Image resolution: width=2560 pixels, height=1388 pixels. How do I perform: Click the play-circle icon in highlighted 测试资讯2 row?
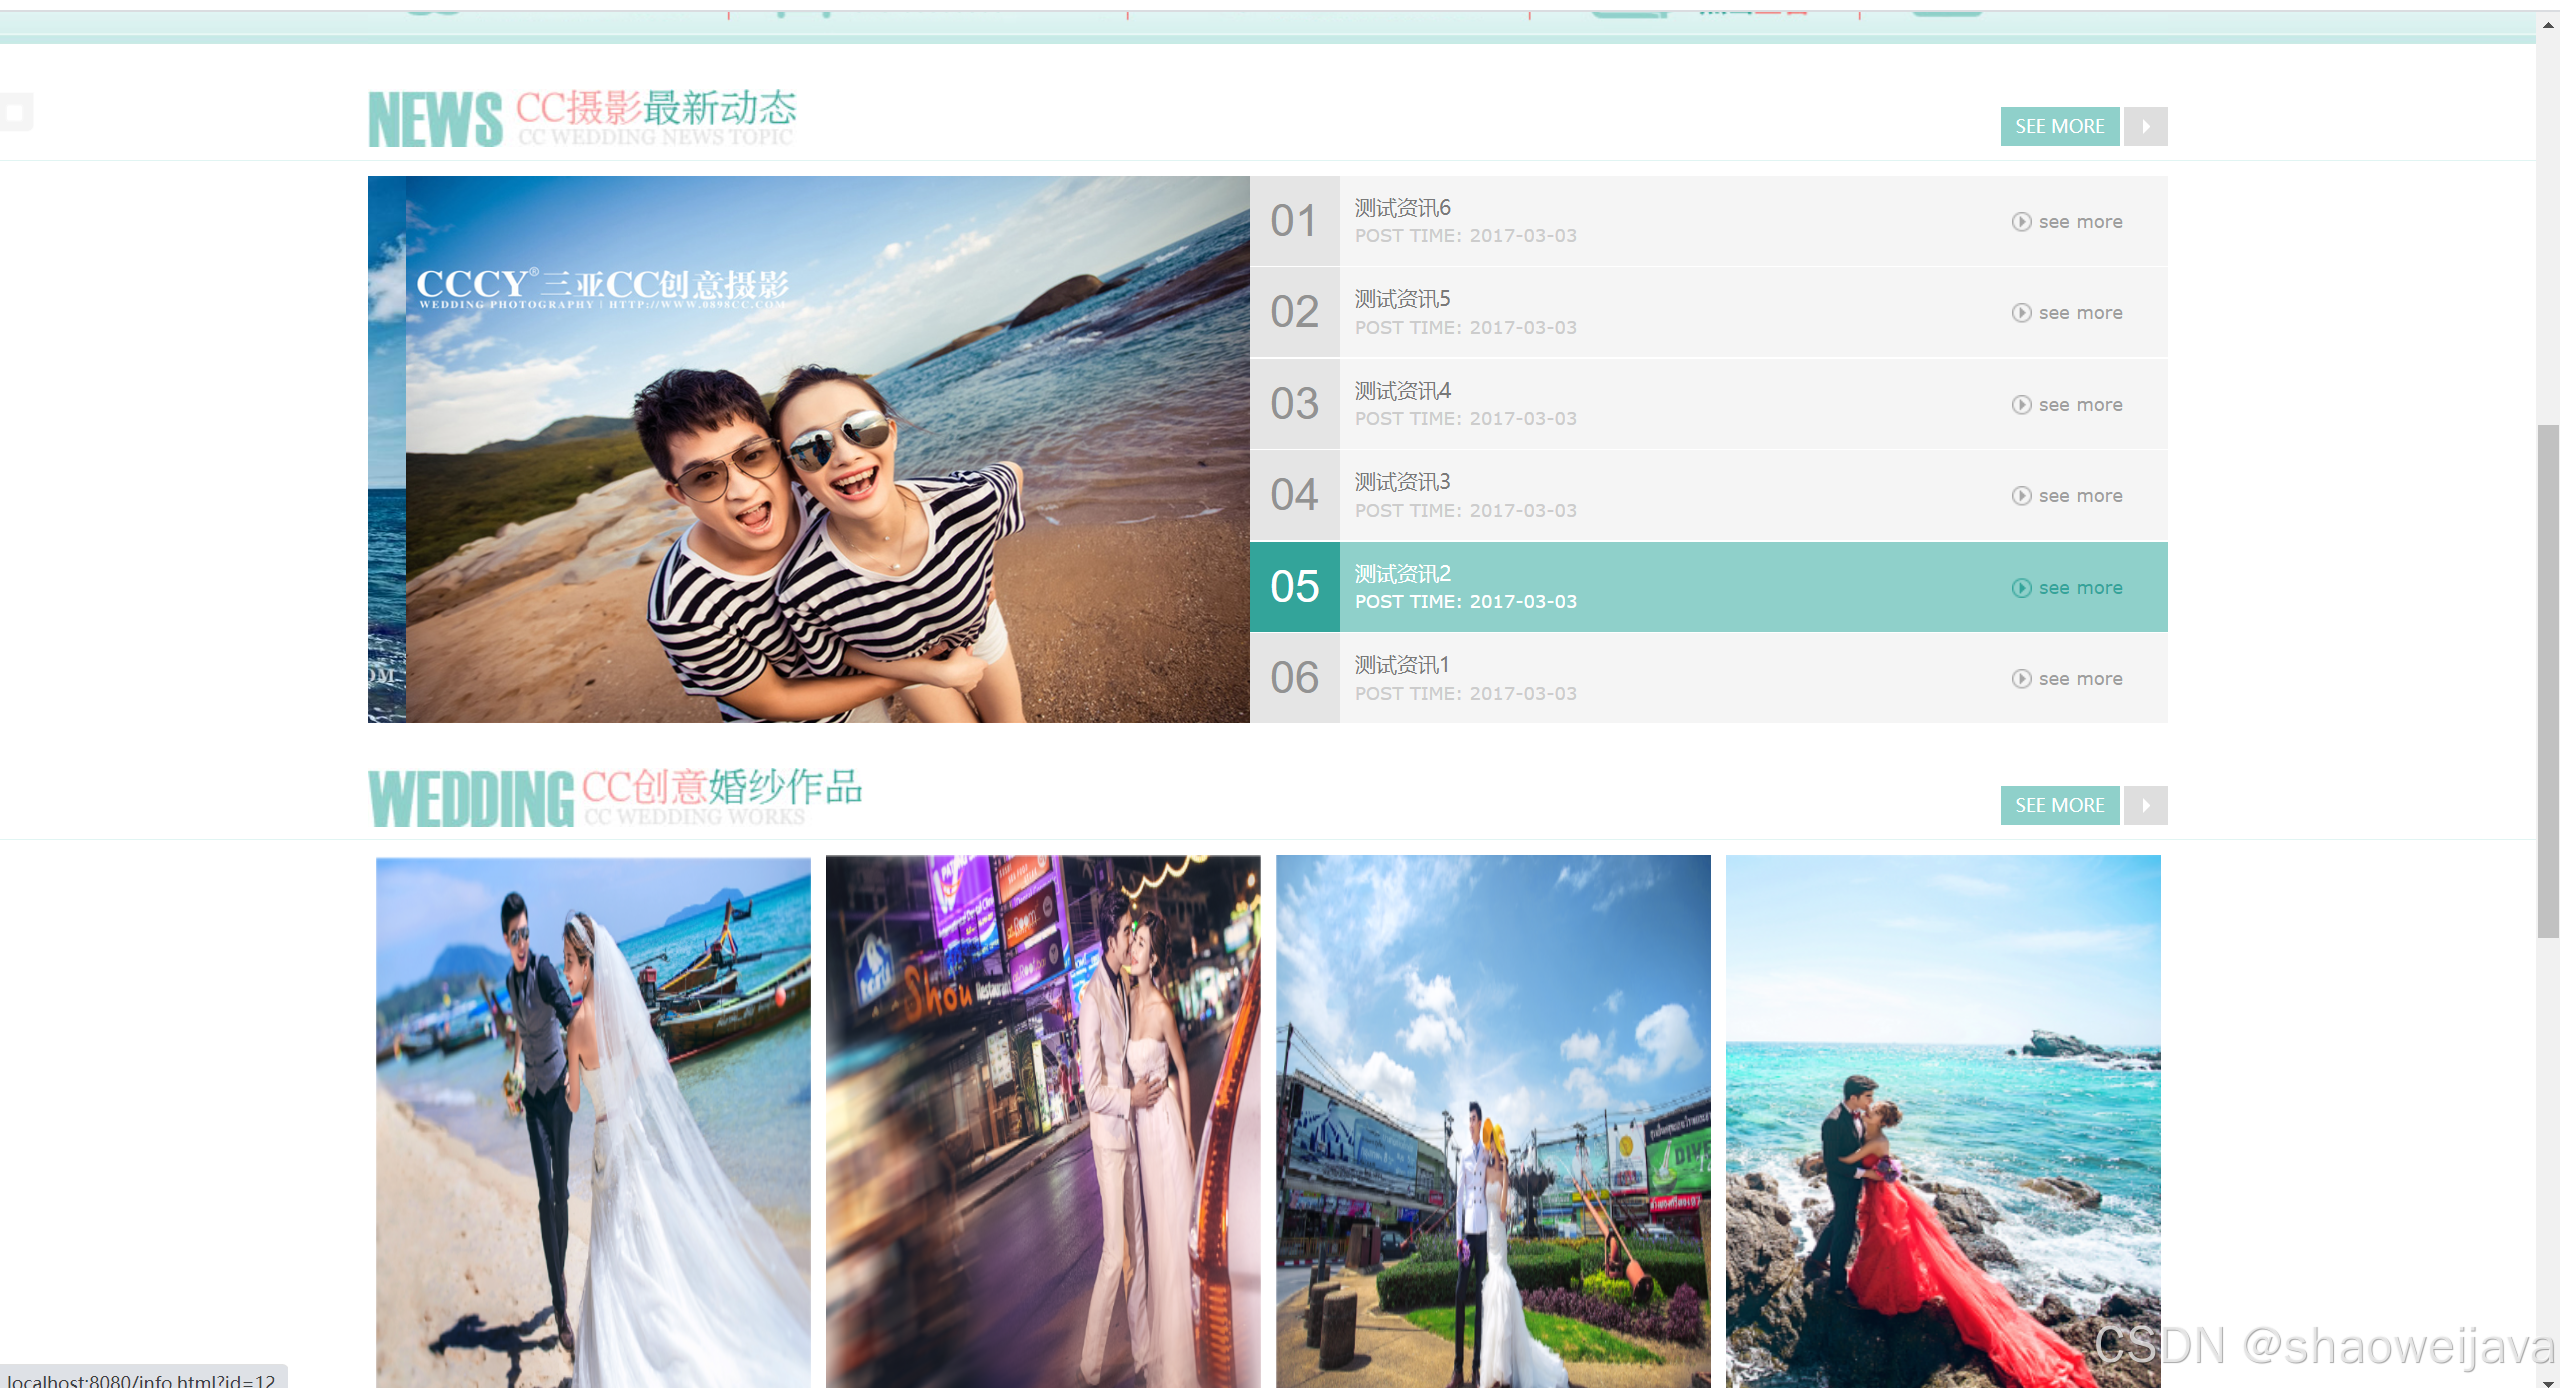pyautogui.click(x=2021, y=588)
